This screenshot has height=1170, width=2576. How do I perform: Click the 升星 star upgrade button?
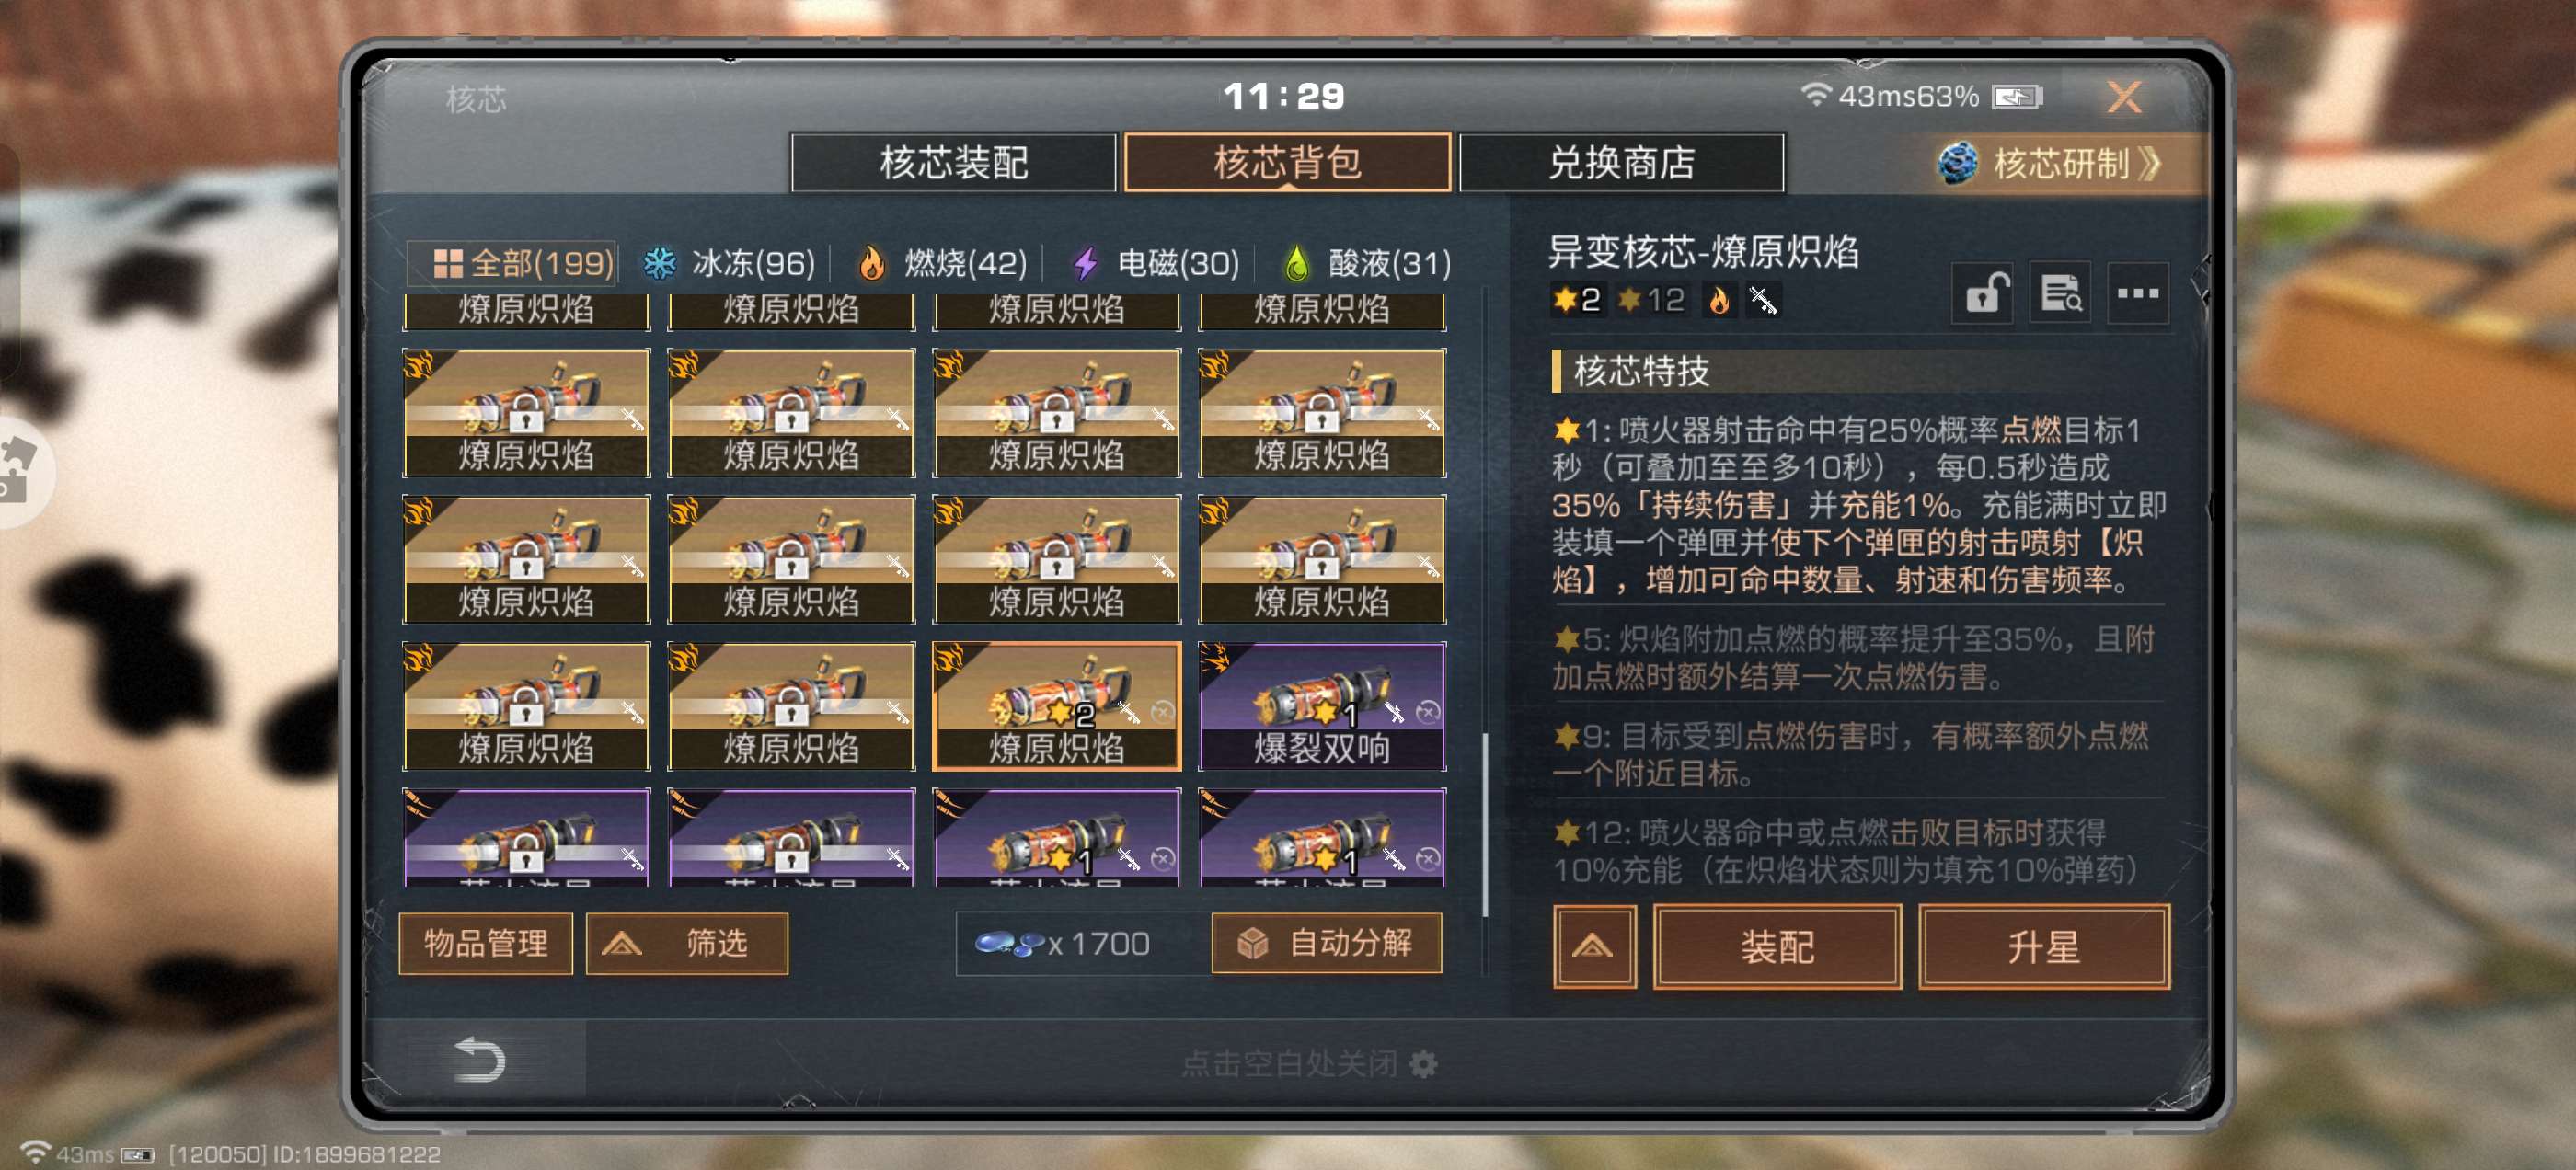pyautogui.click(x=2044, y=946)
